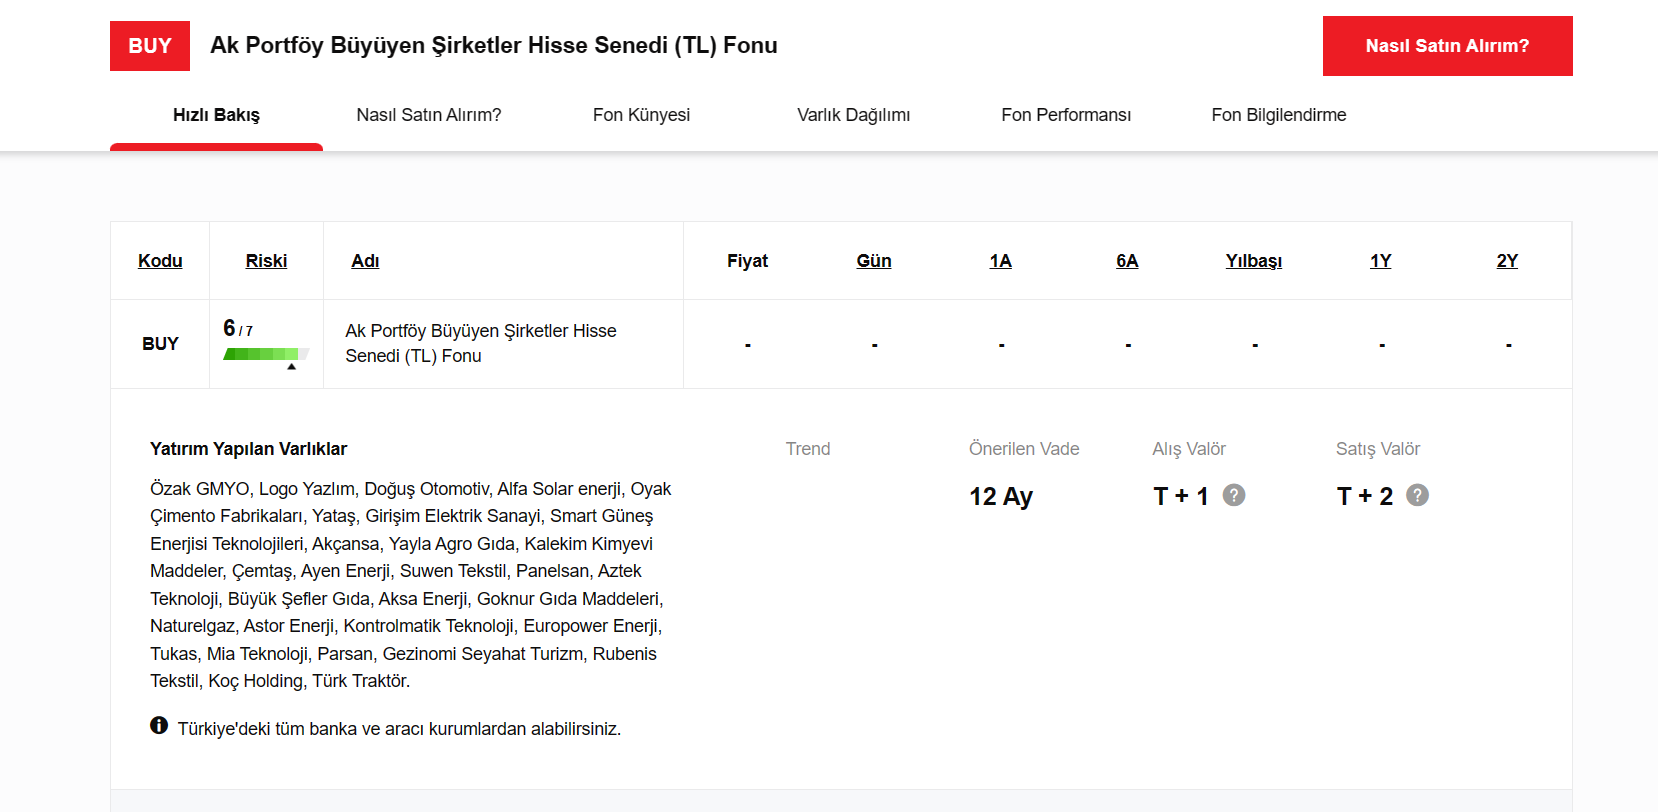This screenshot has width=1658, height=812.
Task: Sort by the Adı column header
Action: [365, 261]
